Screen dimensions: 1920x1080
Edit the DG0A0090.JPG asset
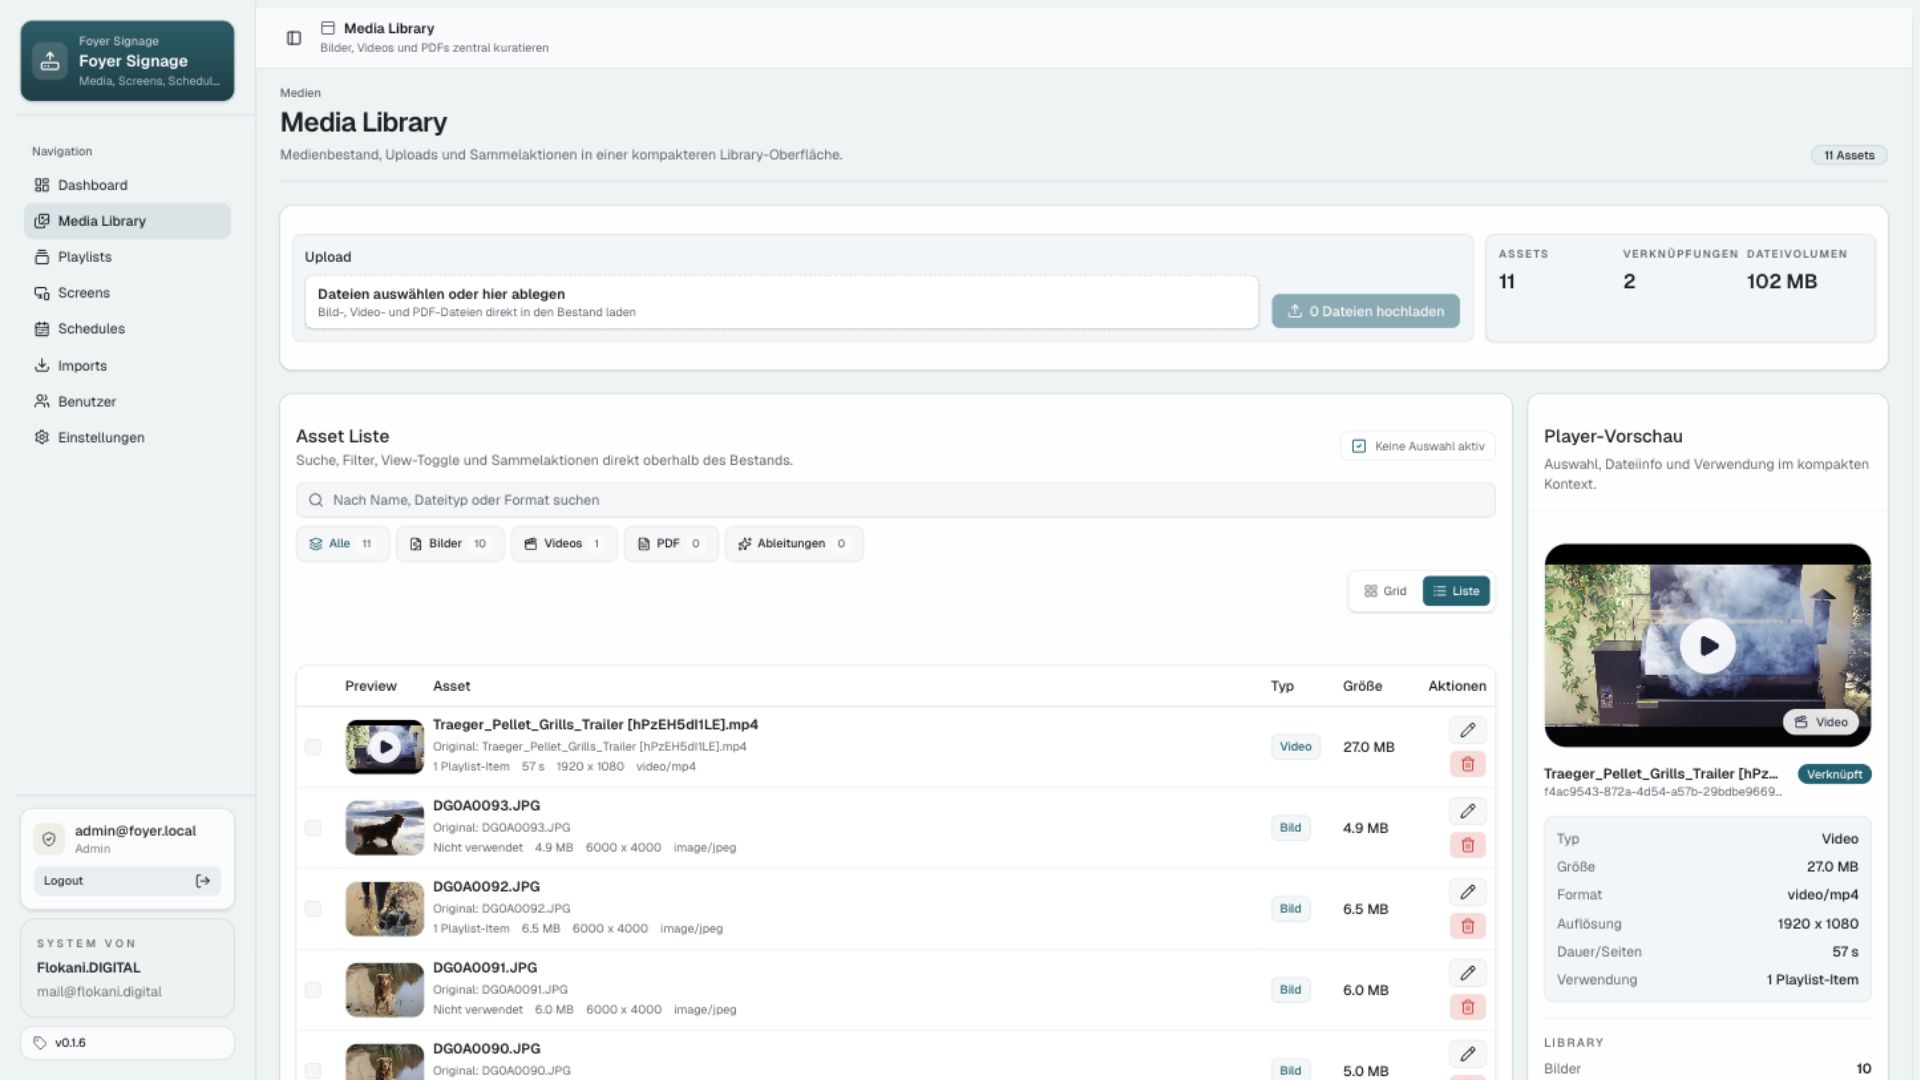(1467, 1054)
